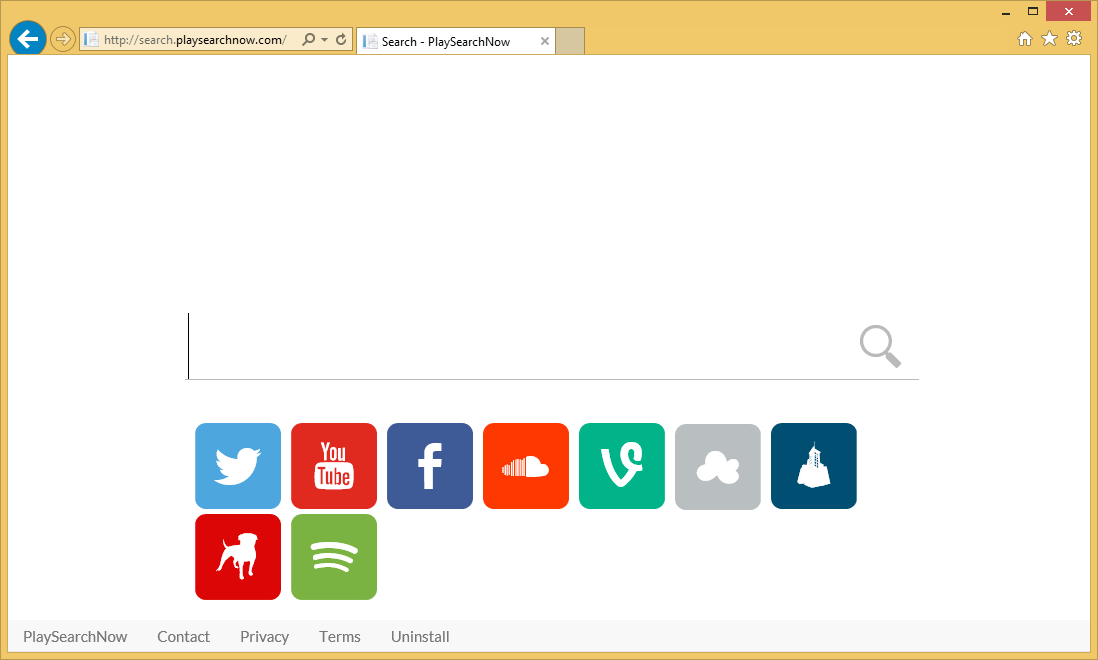Open the Zynga dog shortcut tile
Screen dimensions: 1098x660
[x=238, y=557]
